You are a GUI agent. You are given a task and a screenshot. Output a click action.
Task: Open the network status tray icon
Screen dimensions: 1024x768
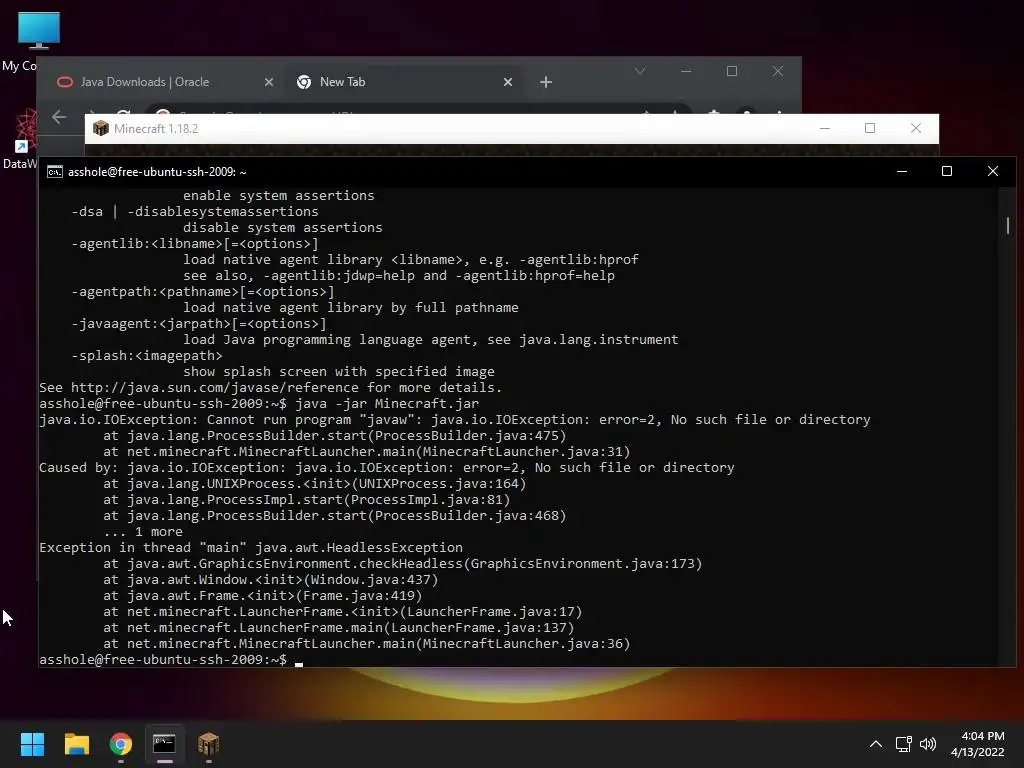[903, 744]
